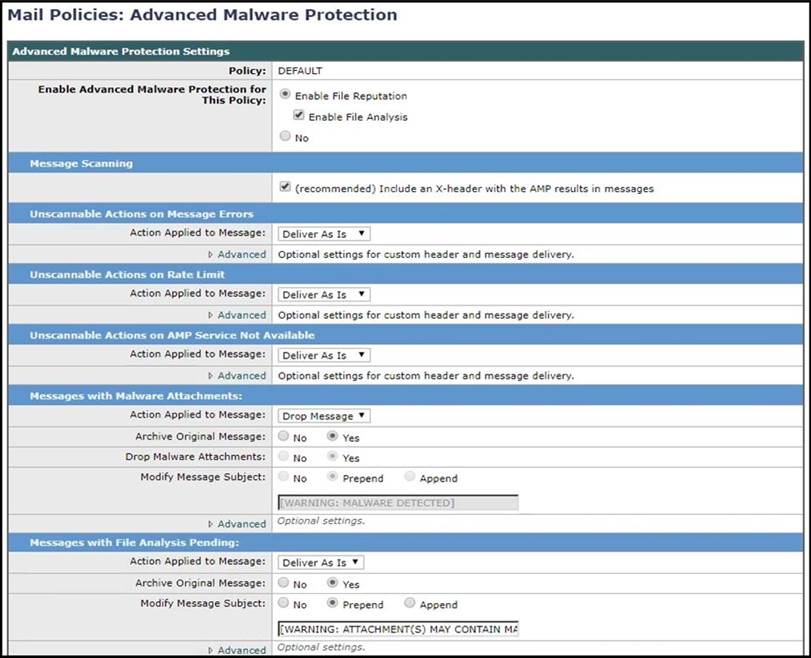Image resolution: width=811 pixels, height=658 pixels.
Task: Select No to disable Advanced Malware Protection
Action: click(286, 137)
